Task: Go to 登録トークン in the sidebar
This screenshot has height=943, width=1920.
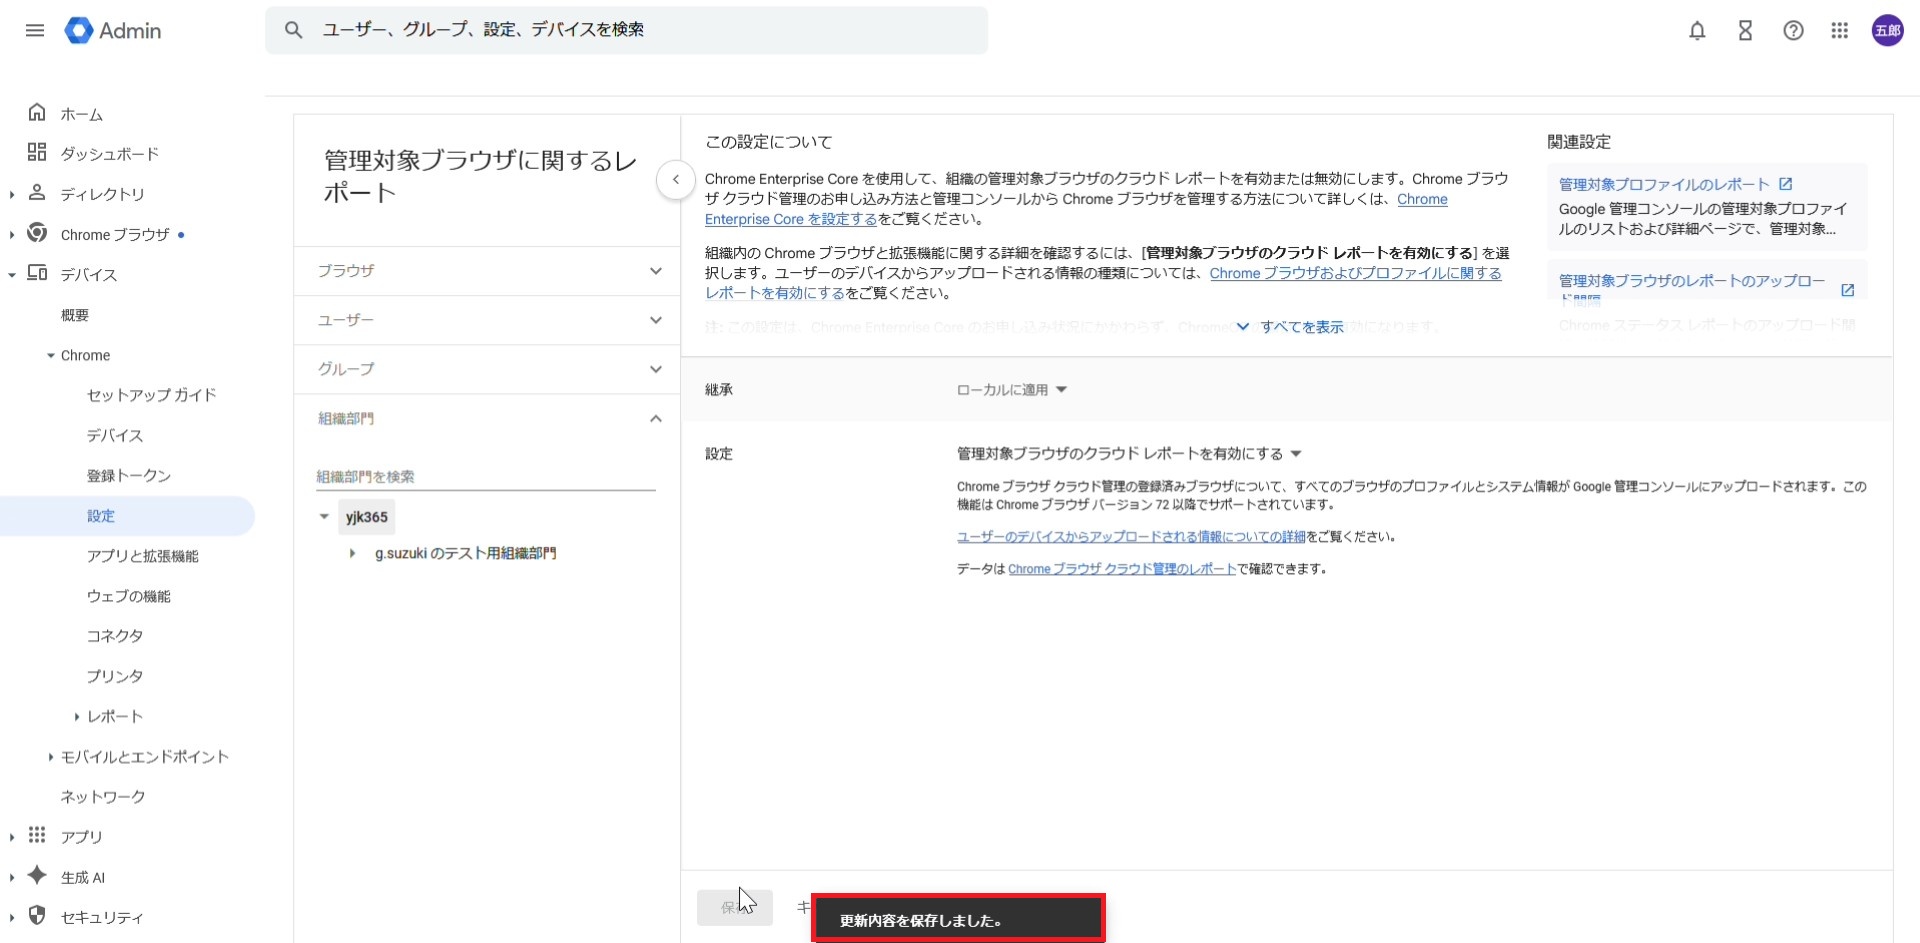Action: tap(128, 476)
